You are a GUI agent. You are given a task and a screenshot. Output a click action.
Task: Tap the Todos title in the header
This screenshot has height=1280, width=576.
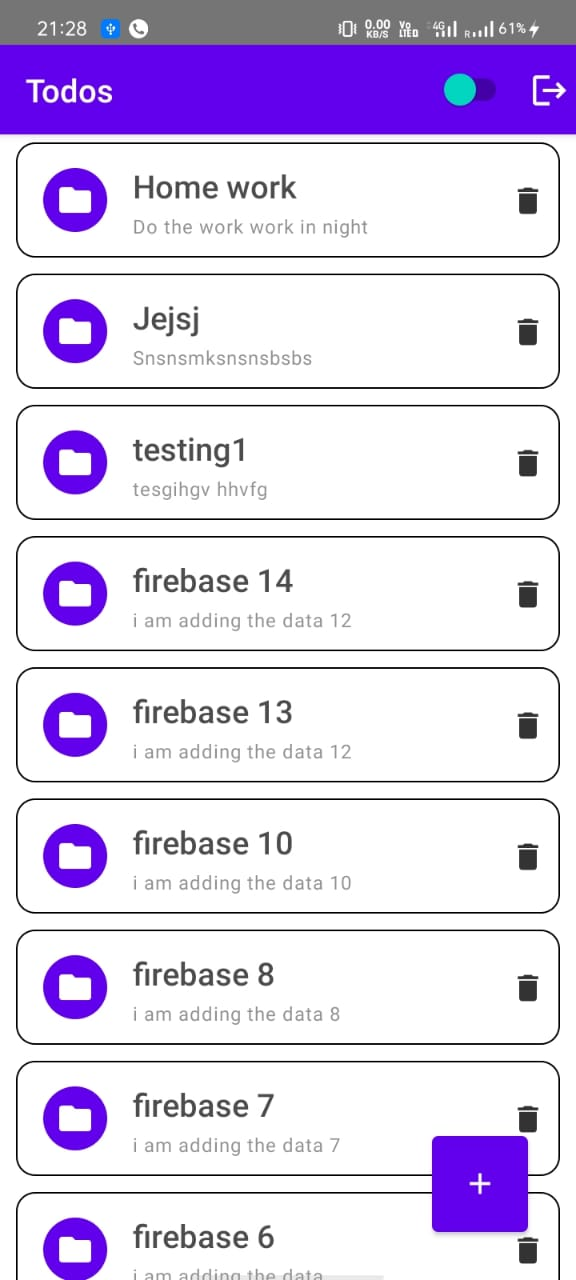pyautogui.click(x=69, y=90)
